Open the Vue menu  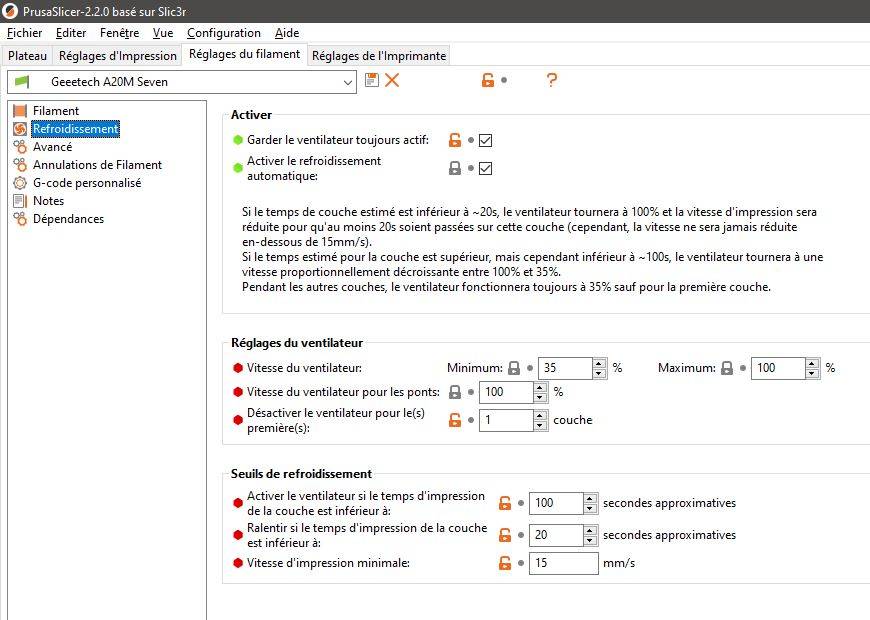click(x=163, y=33)
